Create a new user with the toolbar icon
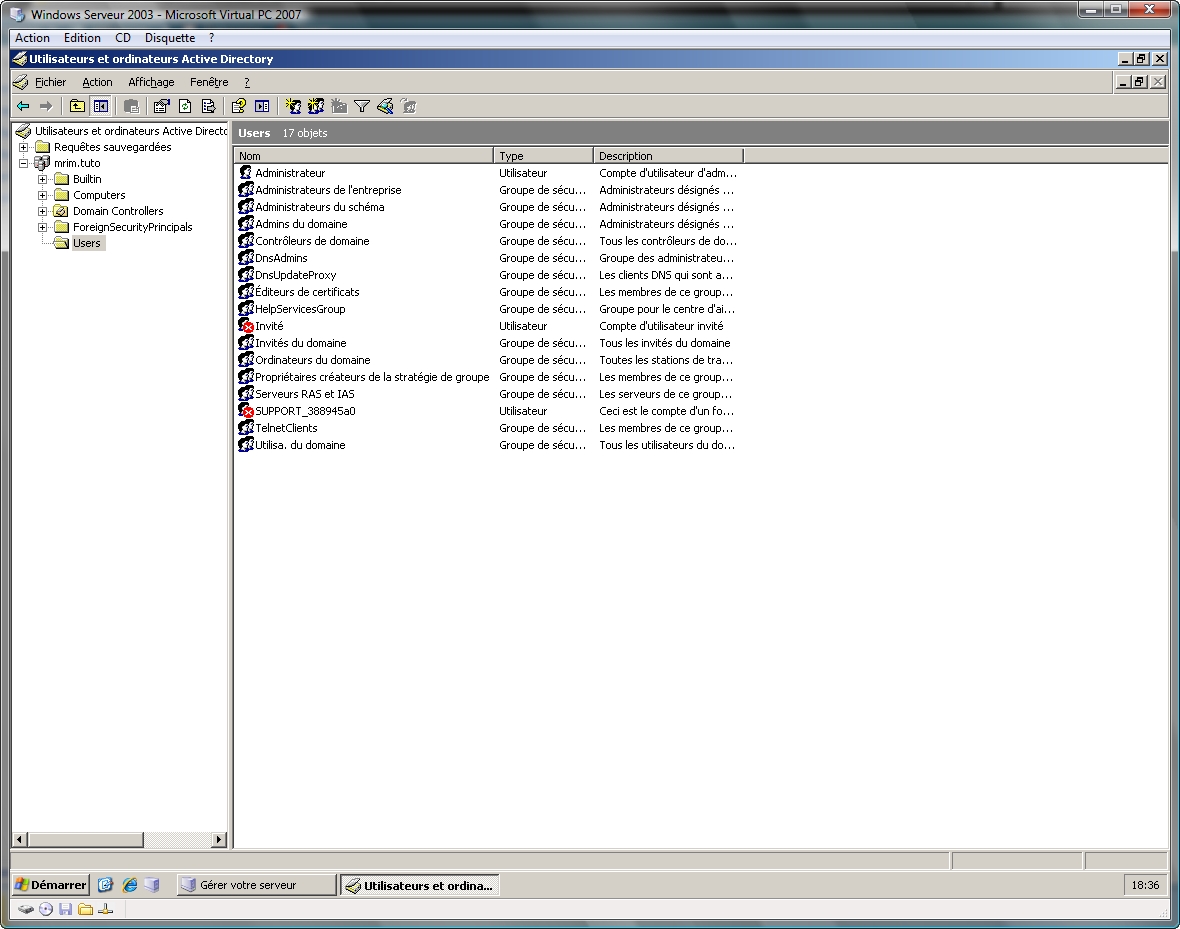The height and width of the screenshot is (929, 1180). tap(293, 106)
